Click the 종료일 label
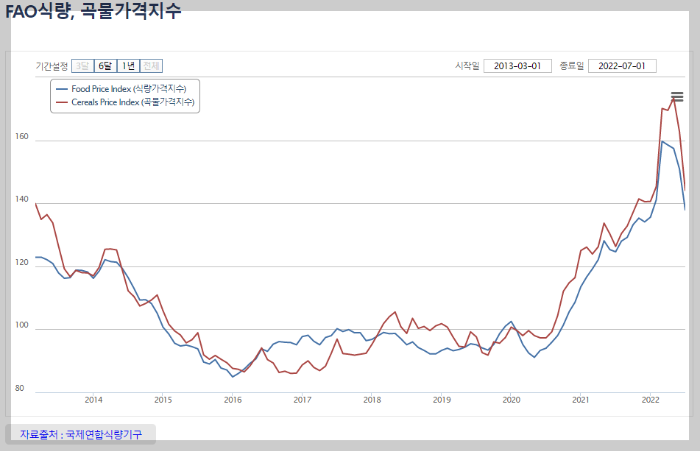The height and width of the screenshot is (451, 700). 571,66
